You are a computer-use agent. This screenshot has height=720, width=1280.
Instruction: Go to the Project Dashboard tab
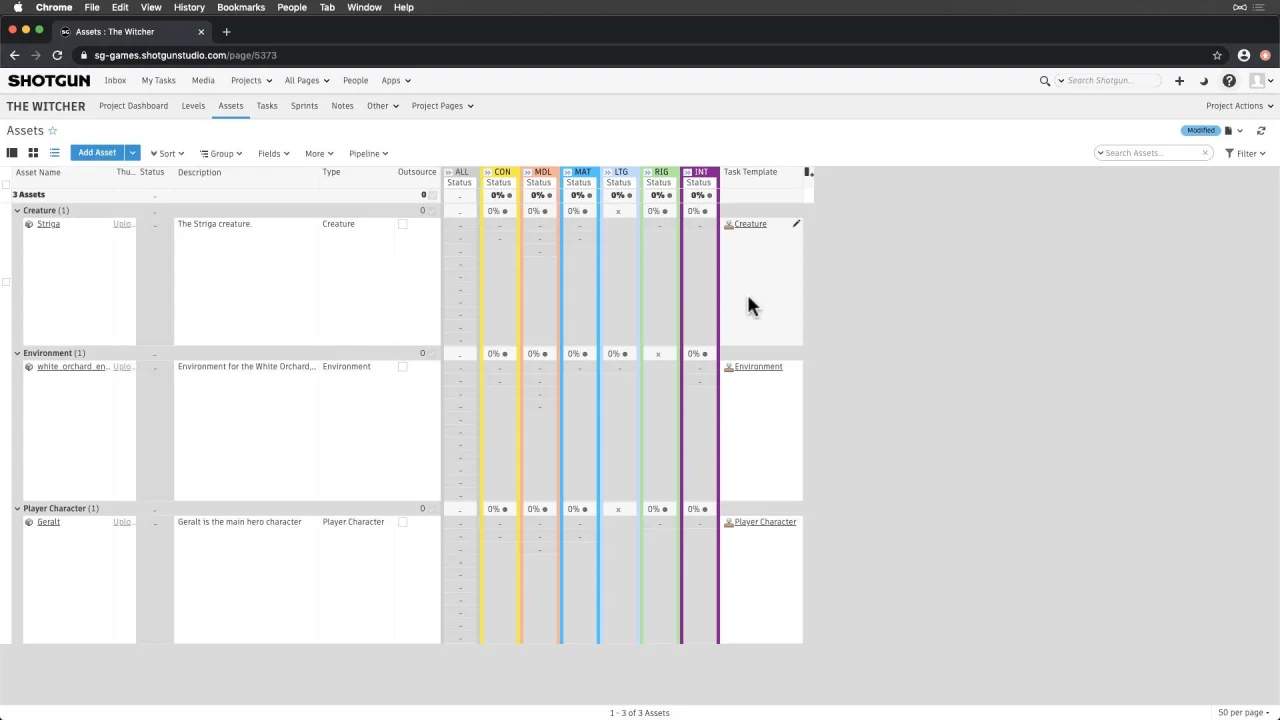[x=133, y=106]
